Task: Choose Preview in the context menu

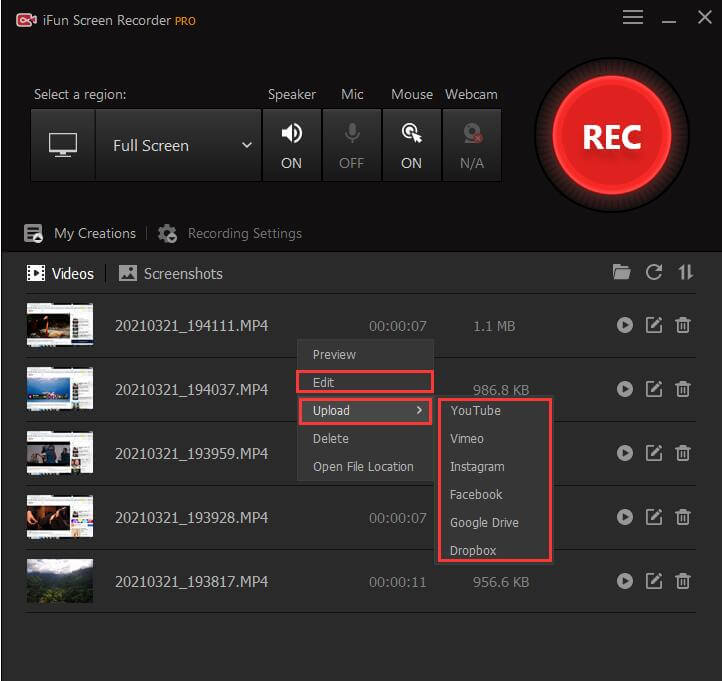Action: coord(366,355)
